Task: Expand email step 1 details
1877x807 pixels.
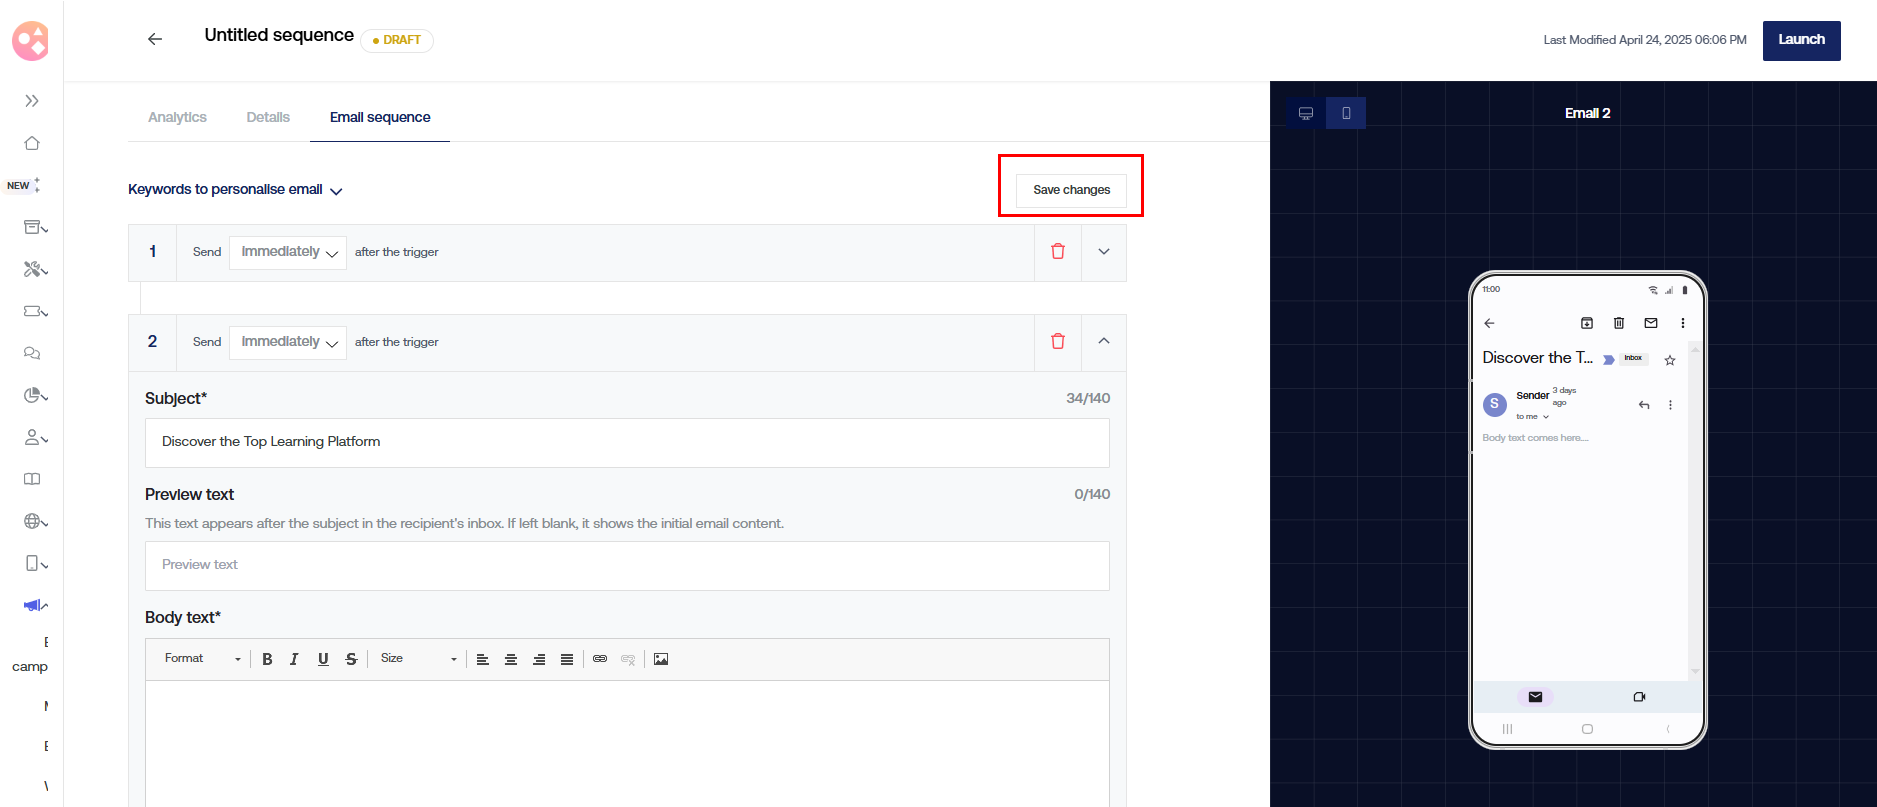Action: (1104, 252)
